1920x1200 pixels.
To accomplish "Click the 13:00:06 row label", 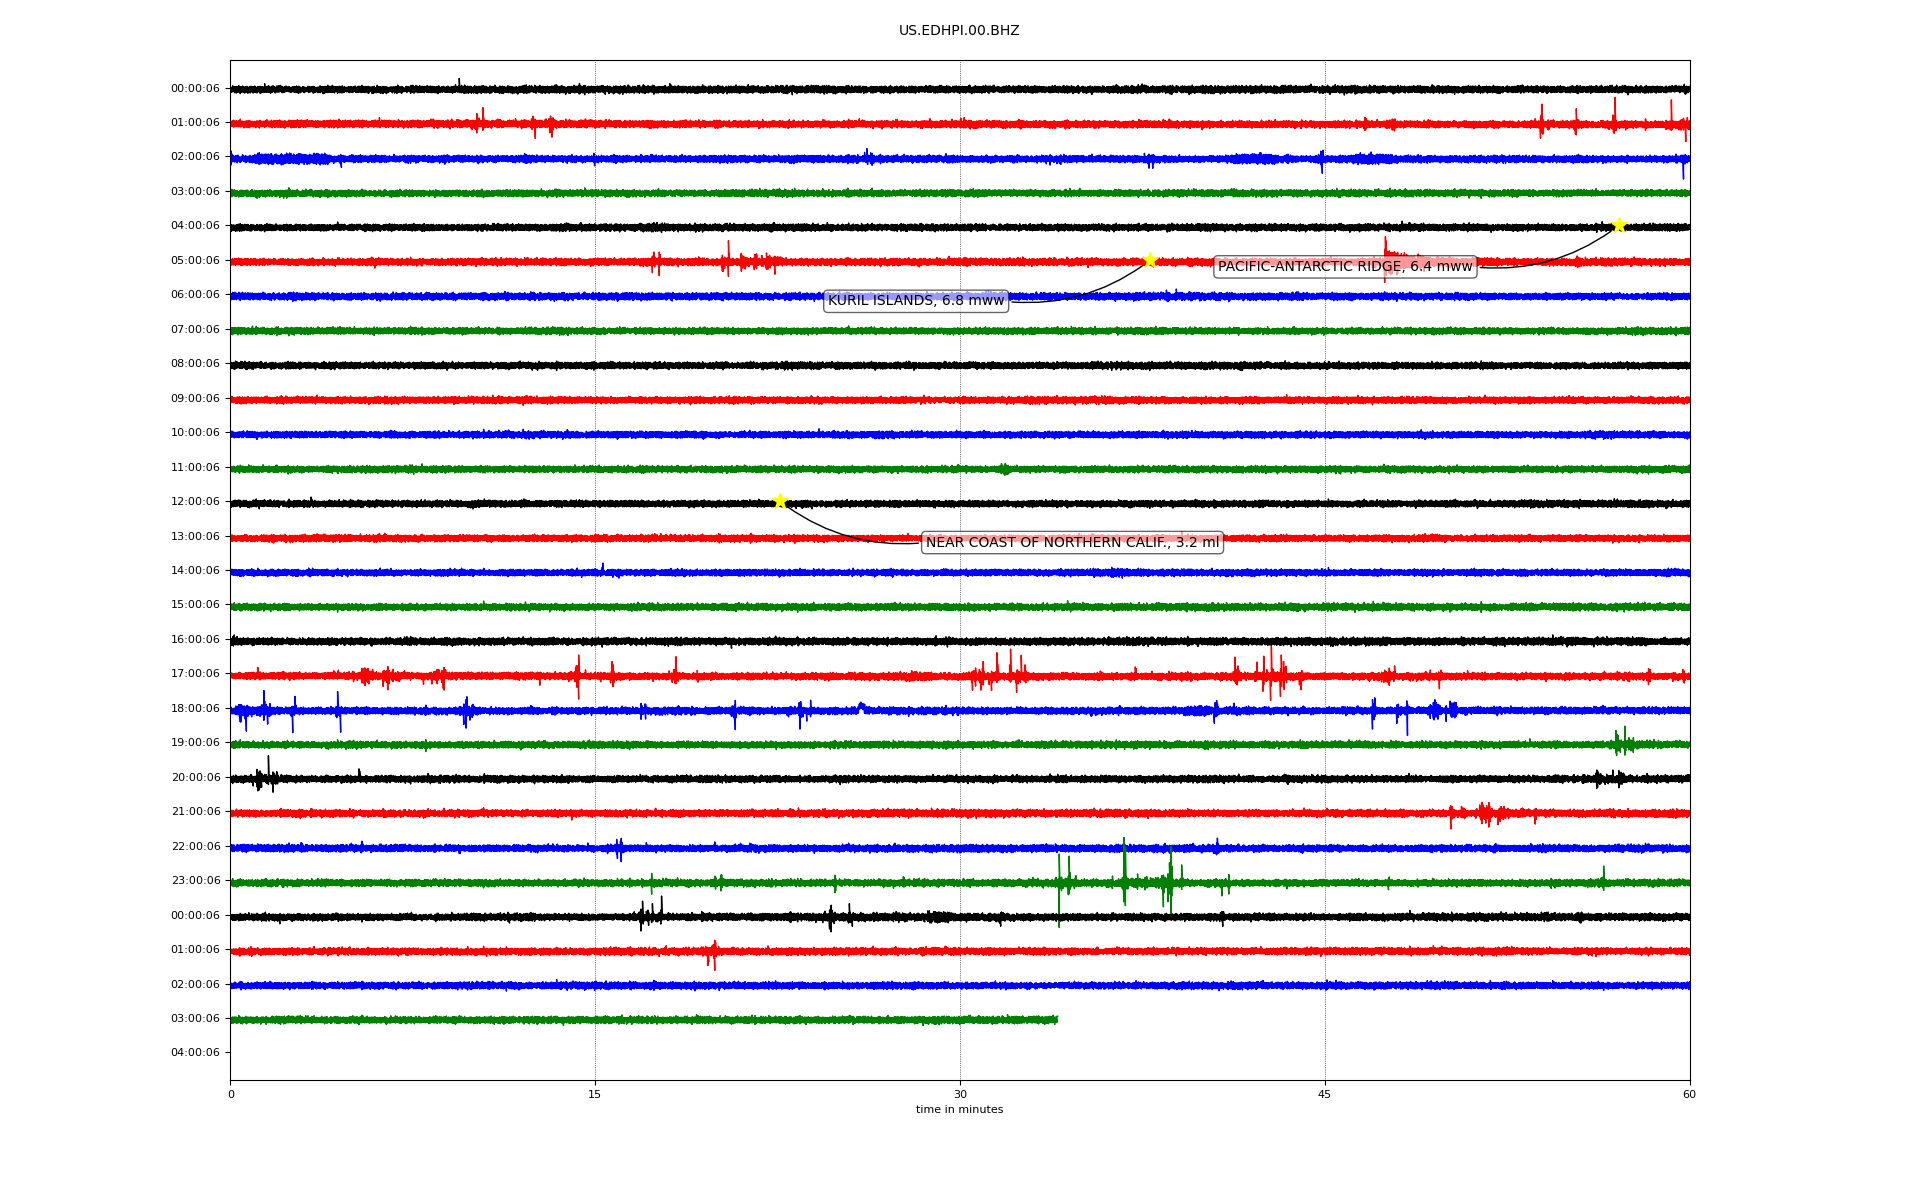I will coord(195,537).
